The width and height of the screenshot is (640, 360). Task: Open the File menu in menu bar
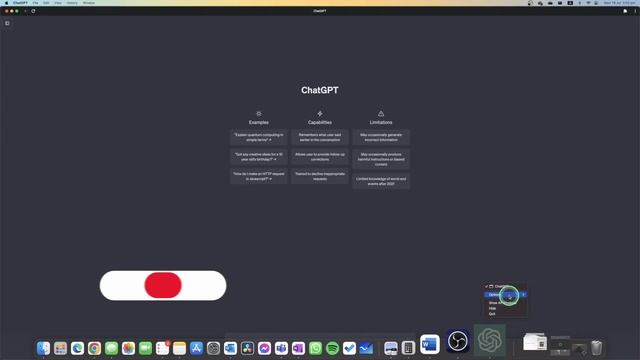point(36,3)
